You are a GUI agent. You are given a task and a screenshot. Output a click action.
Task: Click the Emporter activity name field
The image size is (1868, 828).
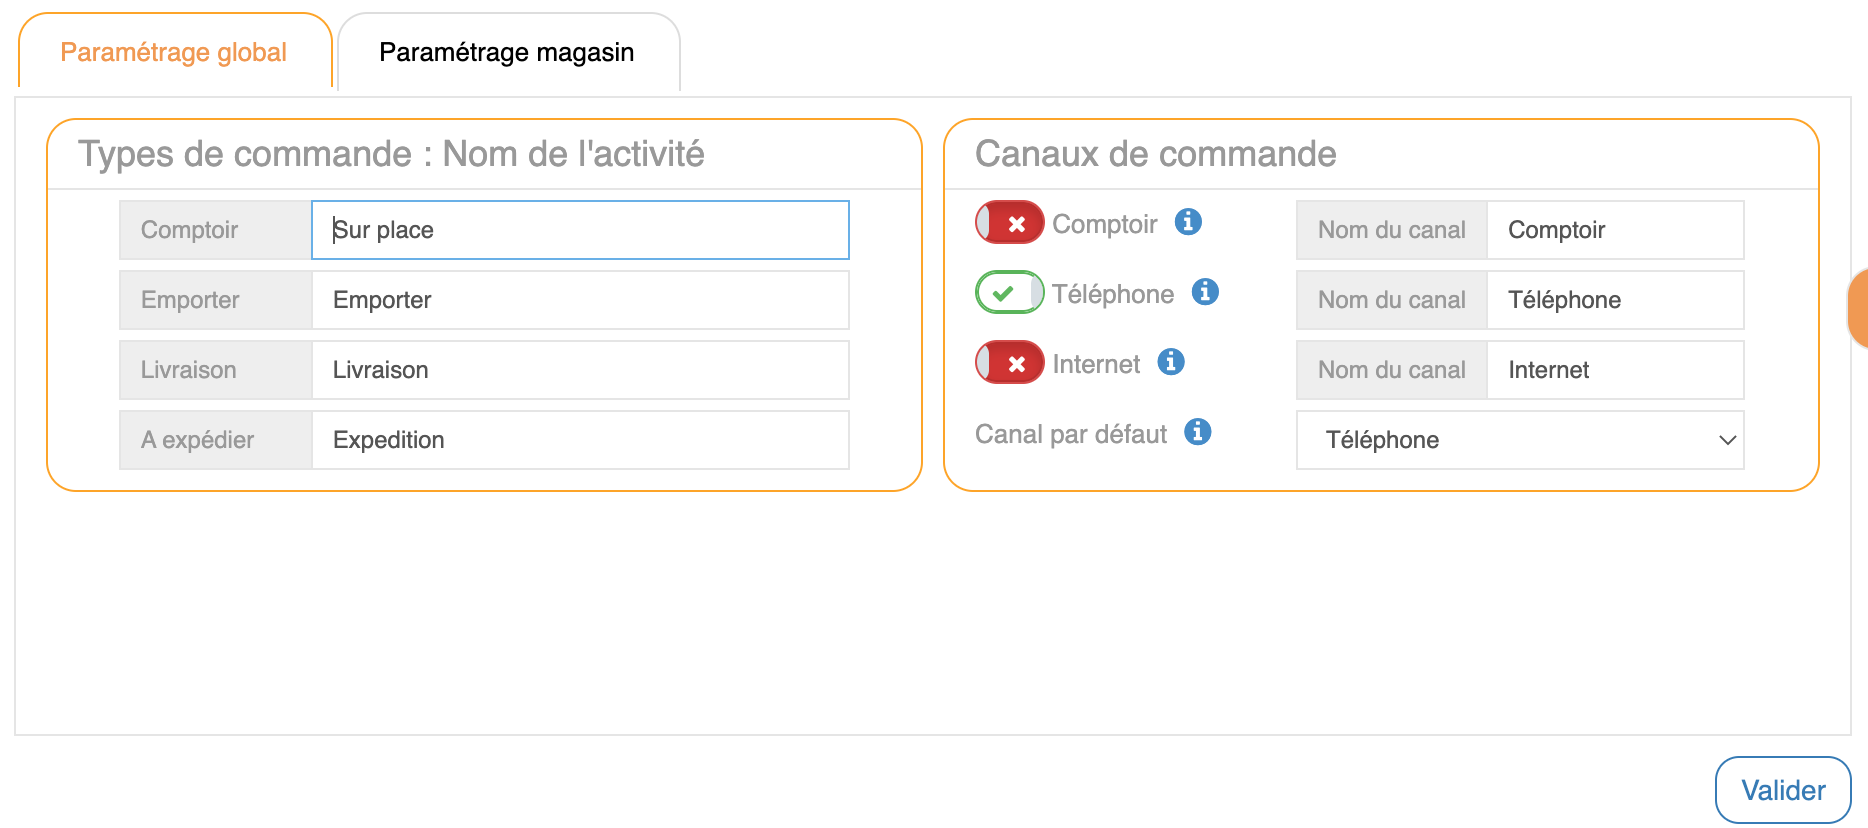[580, 300]
